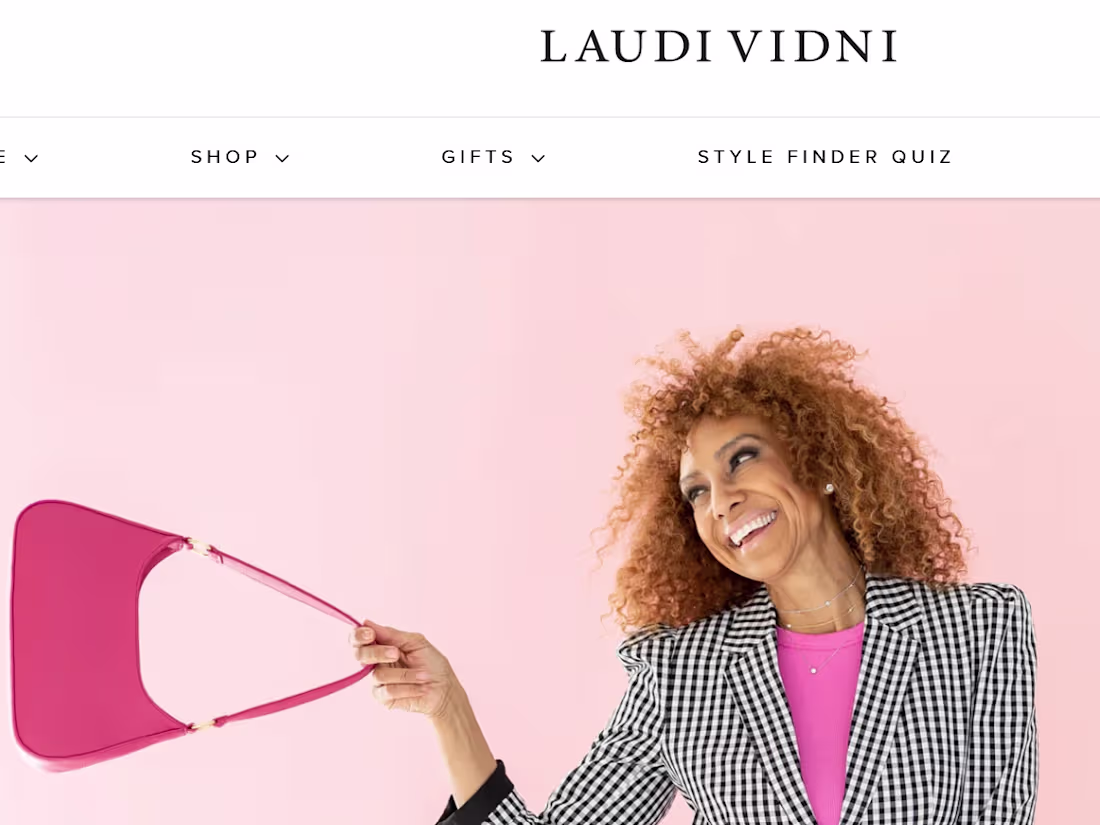
Task: Open the Style Finder Quiz link
Action: [825, 156]
